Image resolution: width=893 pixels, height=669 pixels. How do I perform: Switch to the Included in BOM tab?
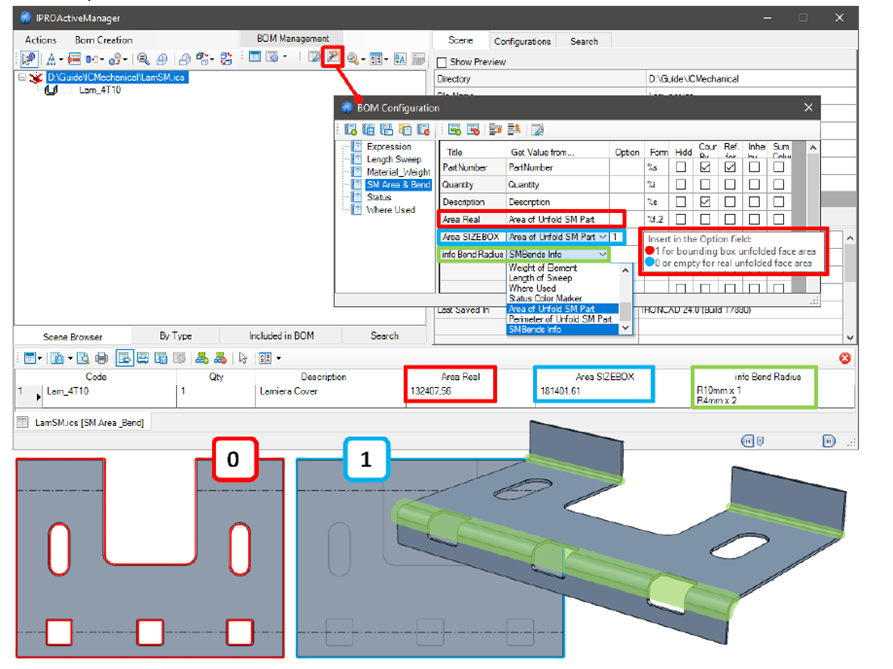pos(281,336)
